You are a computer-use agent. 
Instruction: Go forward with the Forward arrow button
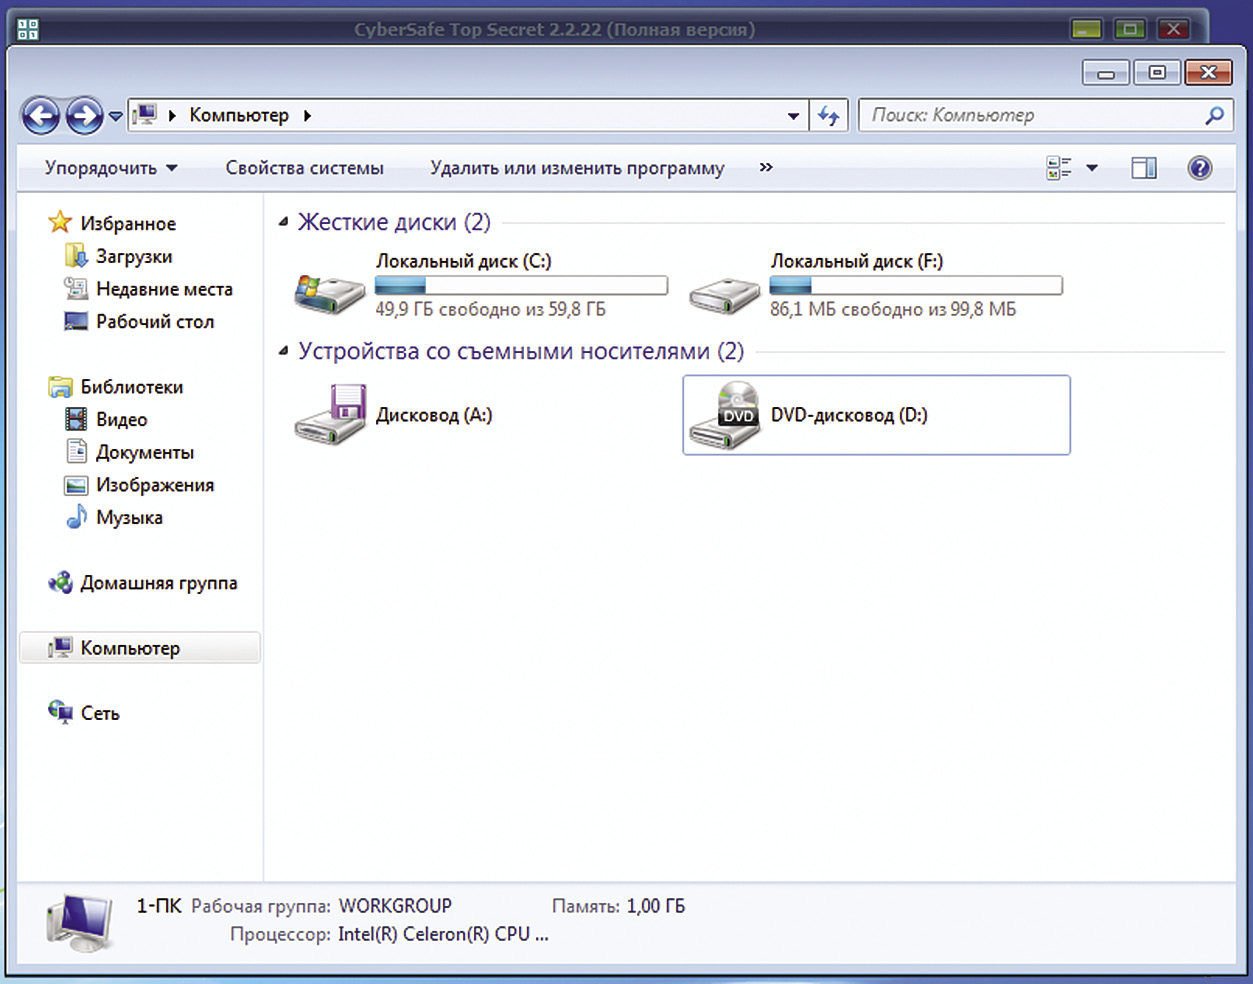point(84,116)
